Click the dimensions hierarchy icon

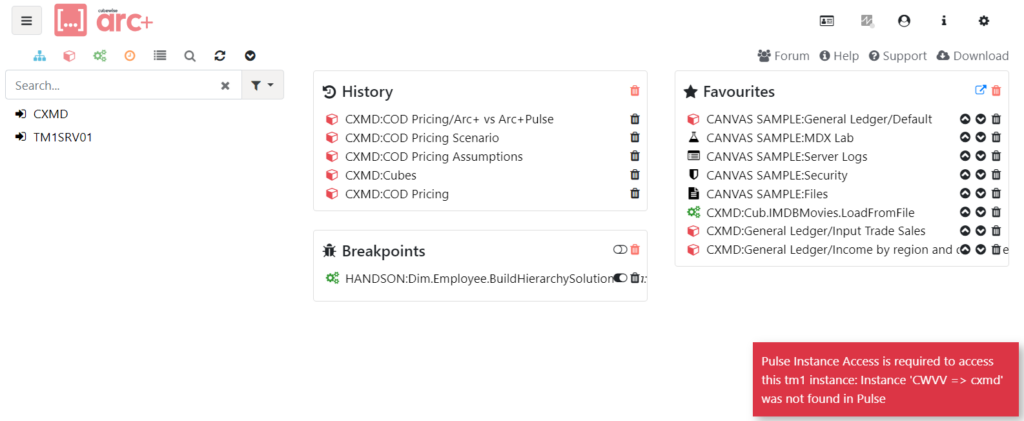click(39, 56)
